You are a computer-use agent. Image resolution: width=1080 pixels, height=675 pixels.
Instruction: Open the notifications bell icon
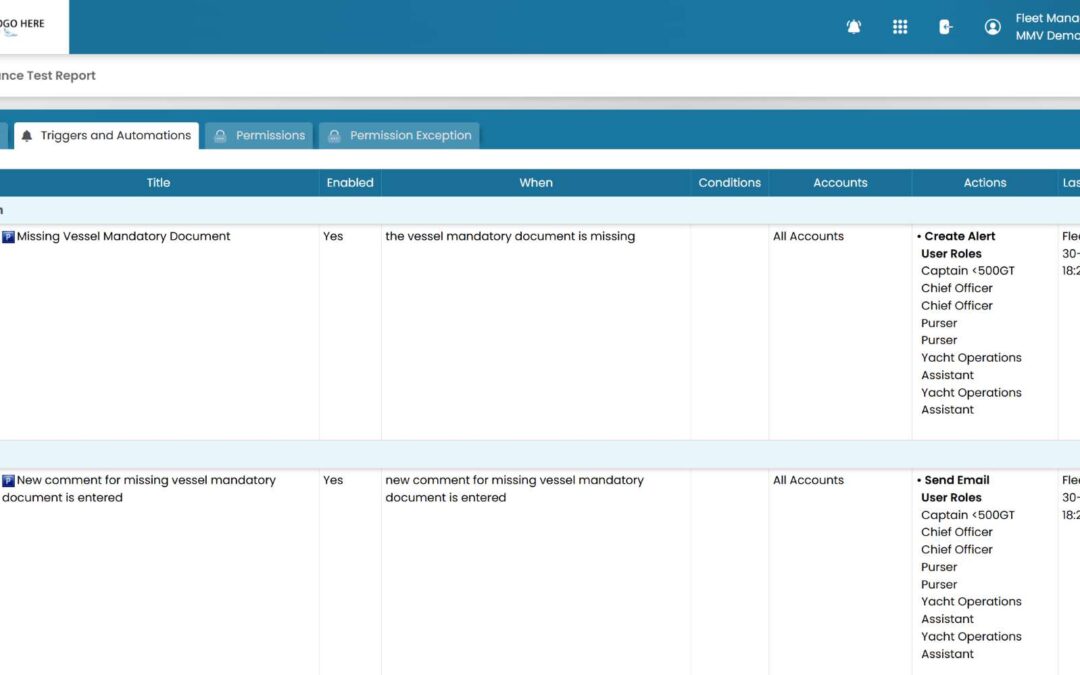click(x=853, y=27)
